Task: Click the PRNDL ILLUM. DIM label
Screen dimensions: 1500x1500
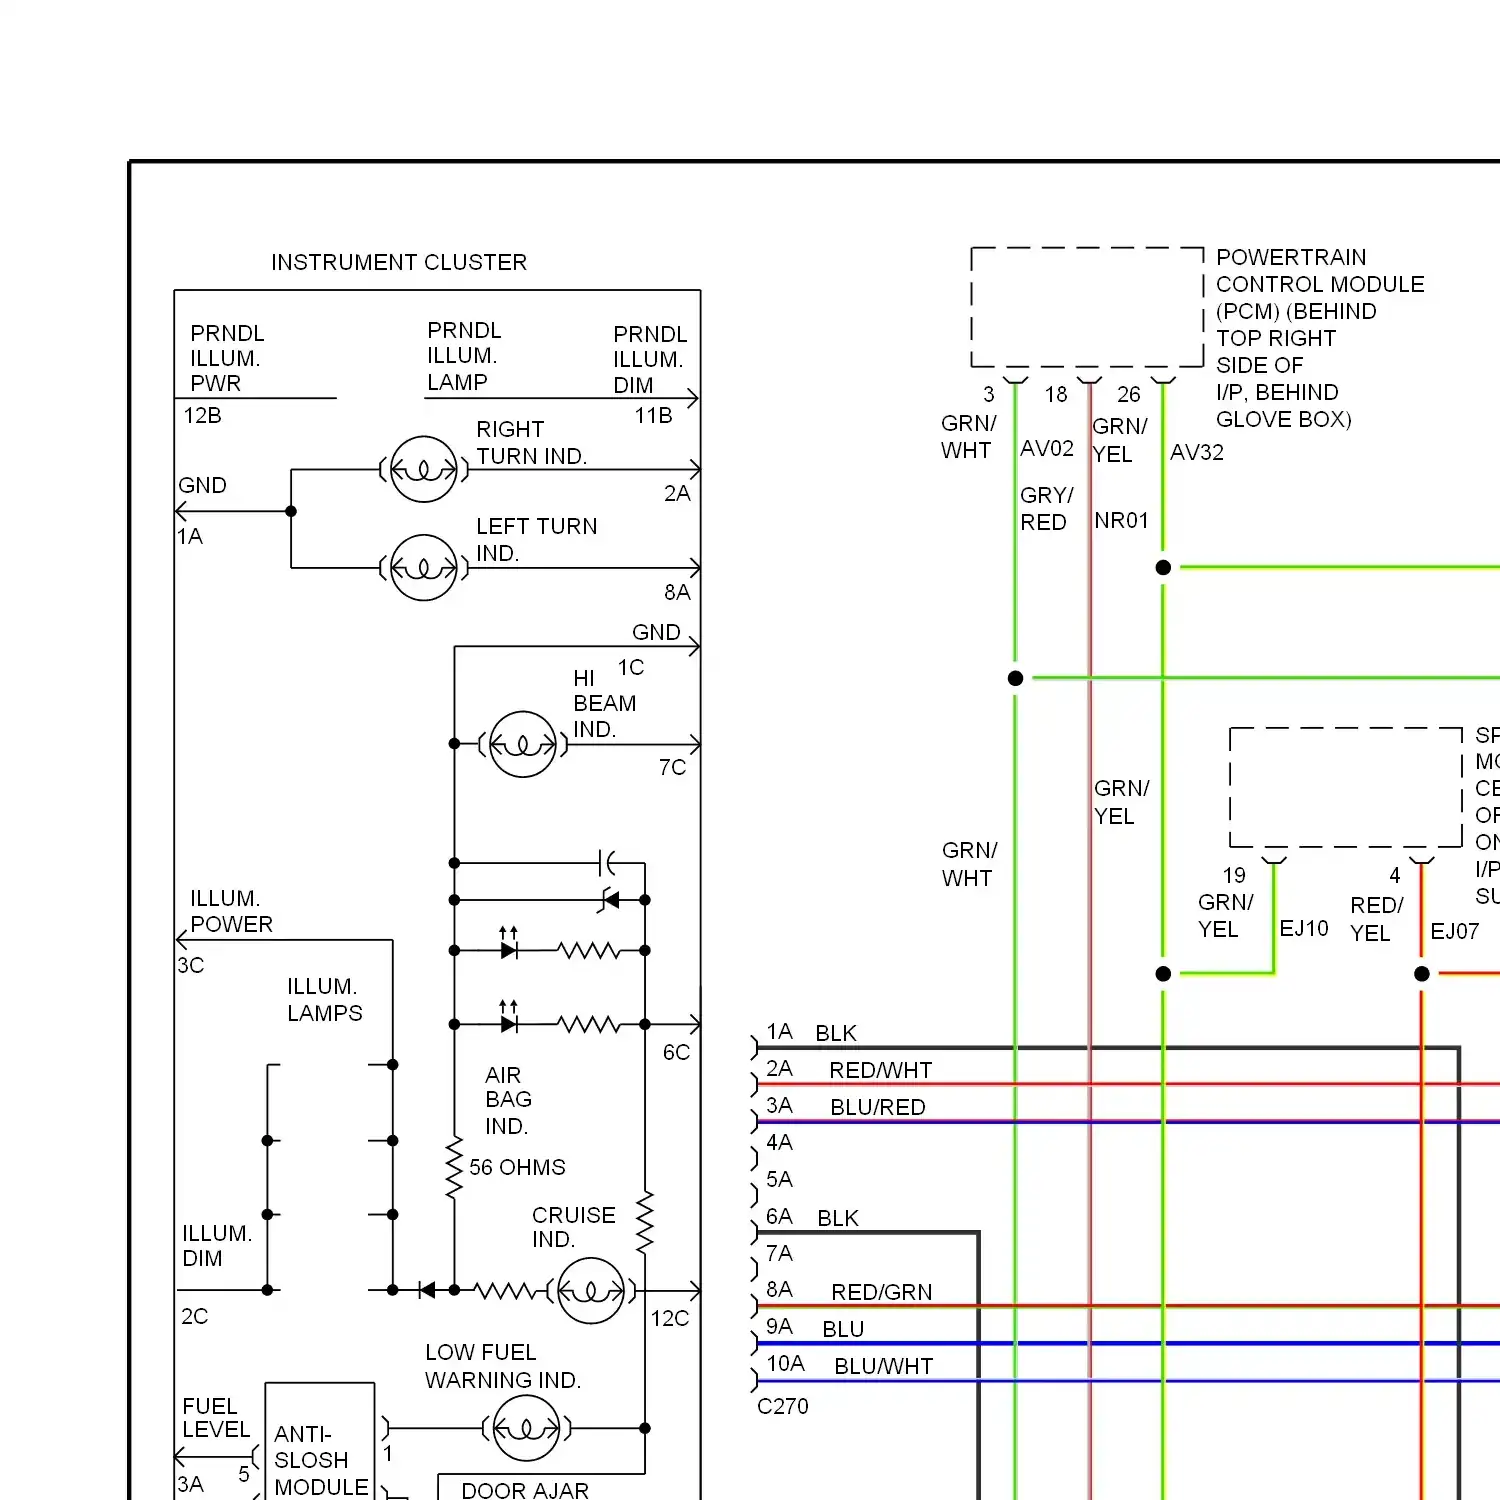Action: coord(650,359)
